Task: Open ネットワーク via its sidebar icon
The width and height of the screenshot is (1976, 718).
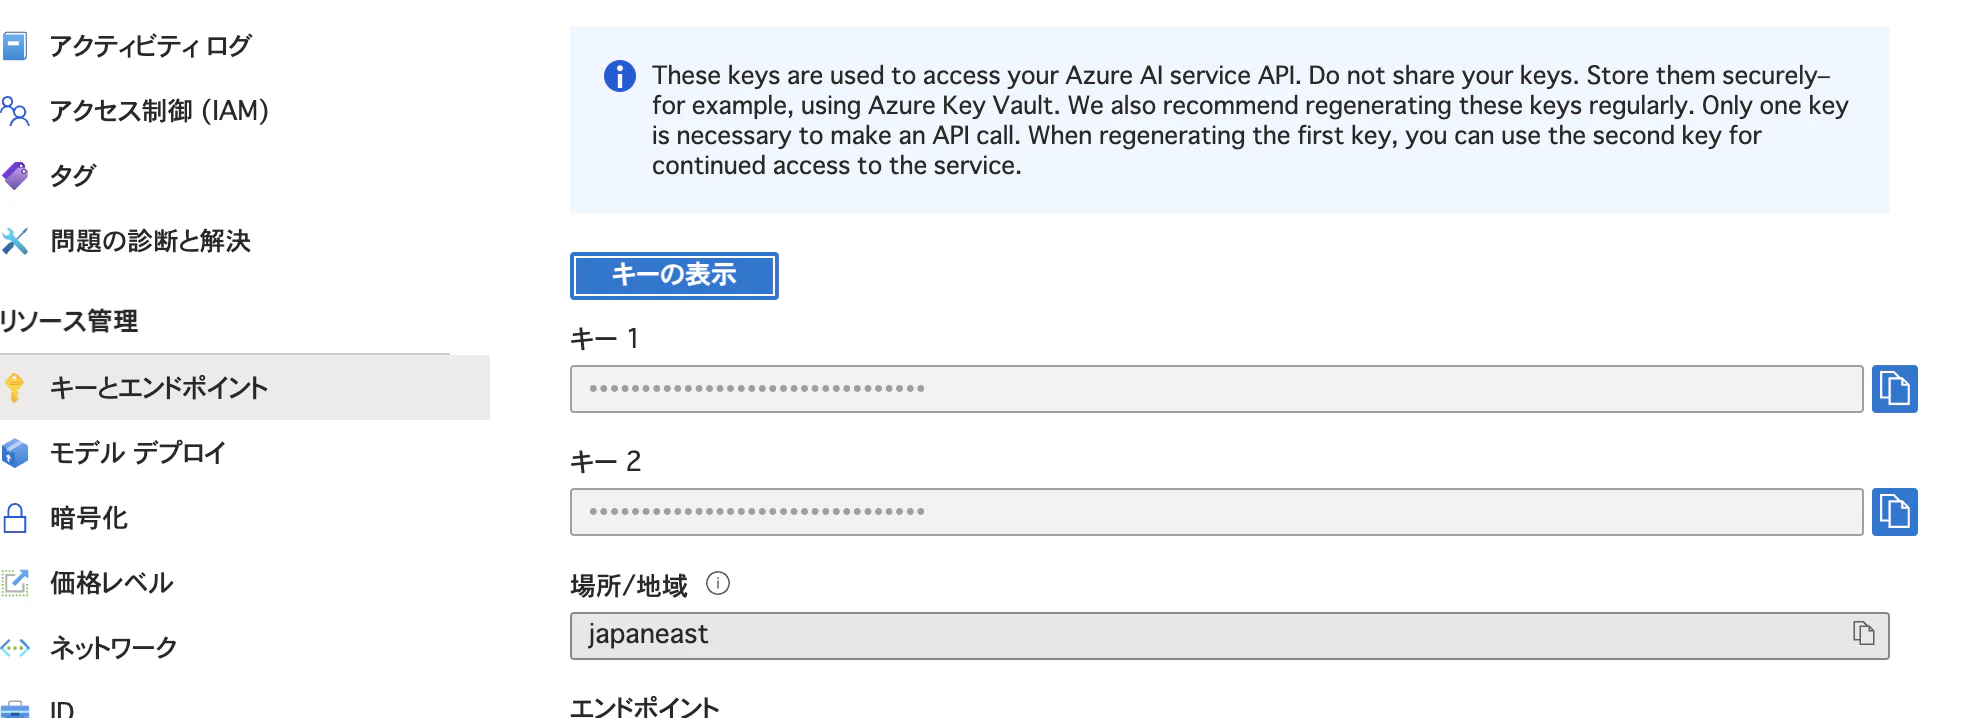Action: click(16, 647)
